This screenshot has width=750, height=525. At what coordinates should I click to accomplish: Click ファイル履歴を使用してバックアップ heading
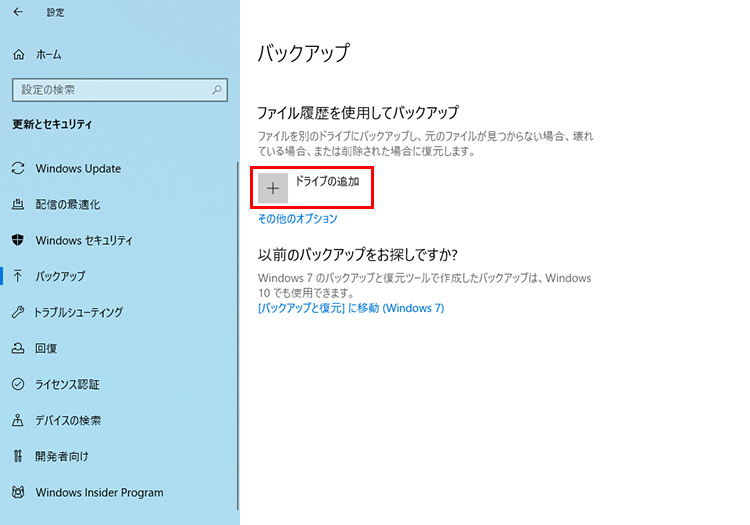[x=358, y=112]
